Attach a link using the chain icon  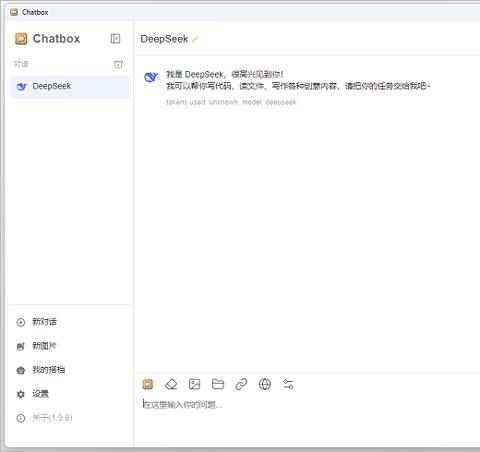click(x=241, y=384)
